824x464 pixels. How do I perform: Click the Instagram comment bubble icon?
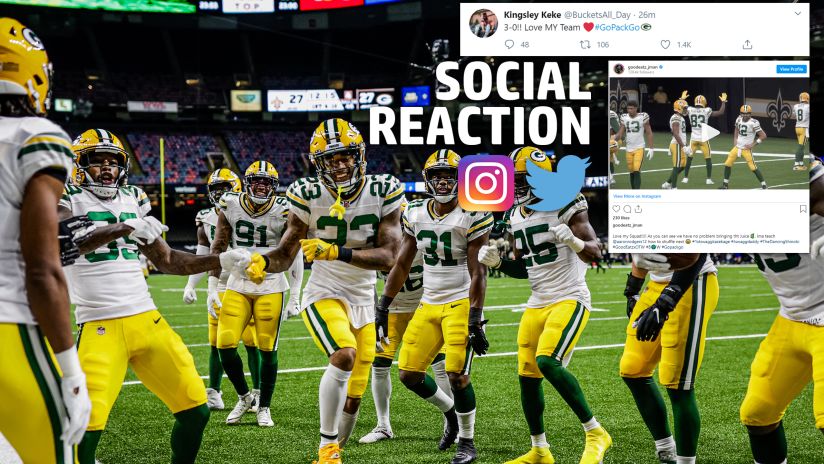[x=627, y=209]
